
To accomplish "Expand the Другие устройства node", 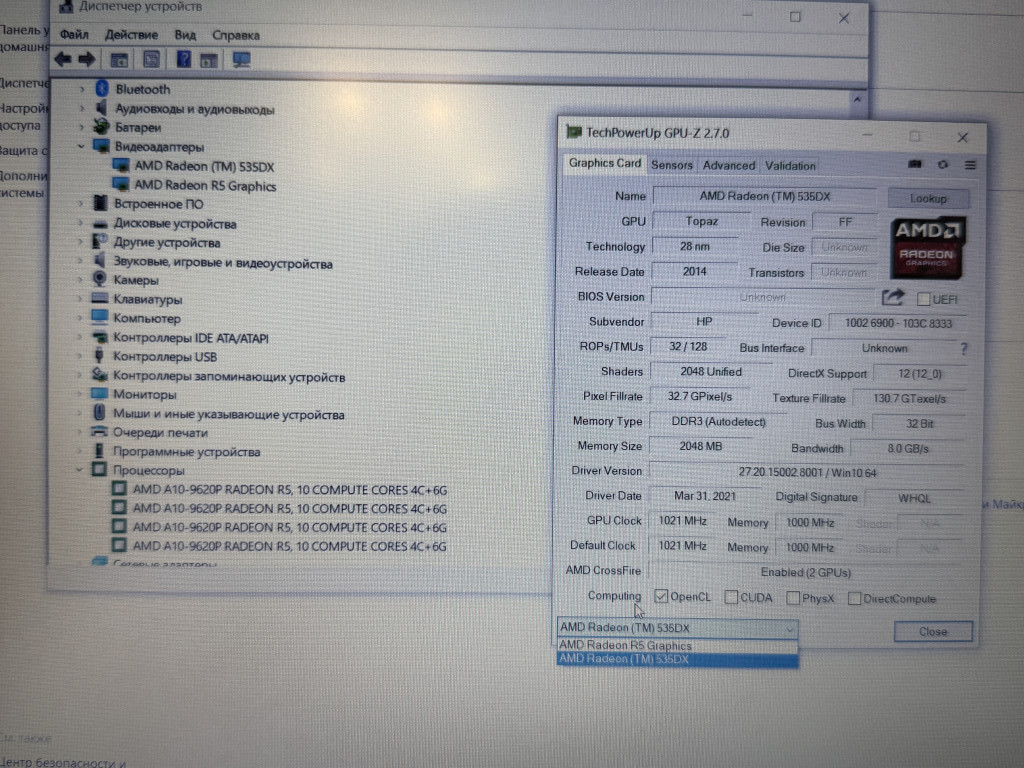I will click(81, 242).
